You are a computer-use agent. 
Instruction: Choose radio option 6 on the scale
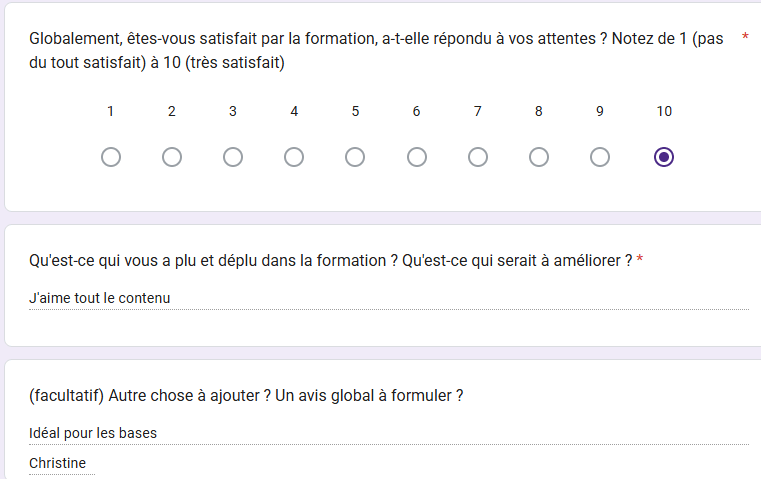click(417, 157)
